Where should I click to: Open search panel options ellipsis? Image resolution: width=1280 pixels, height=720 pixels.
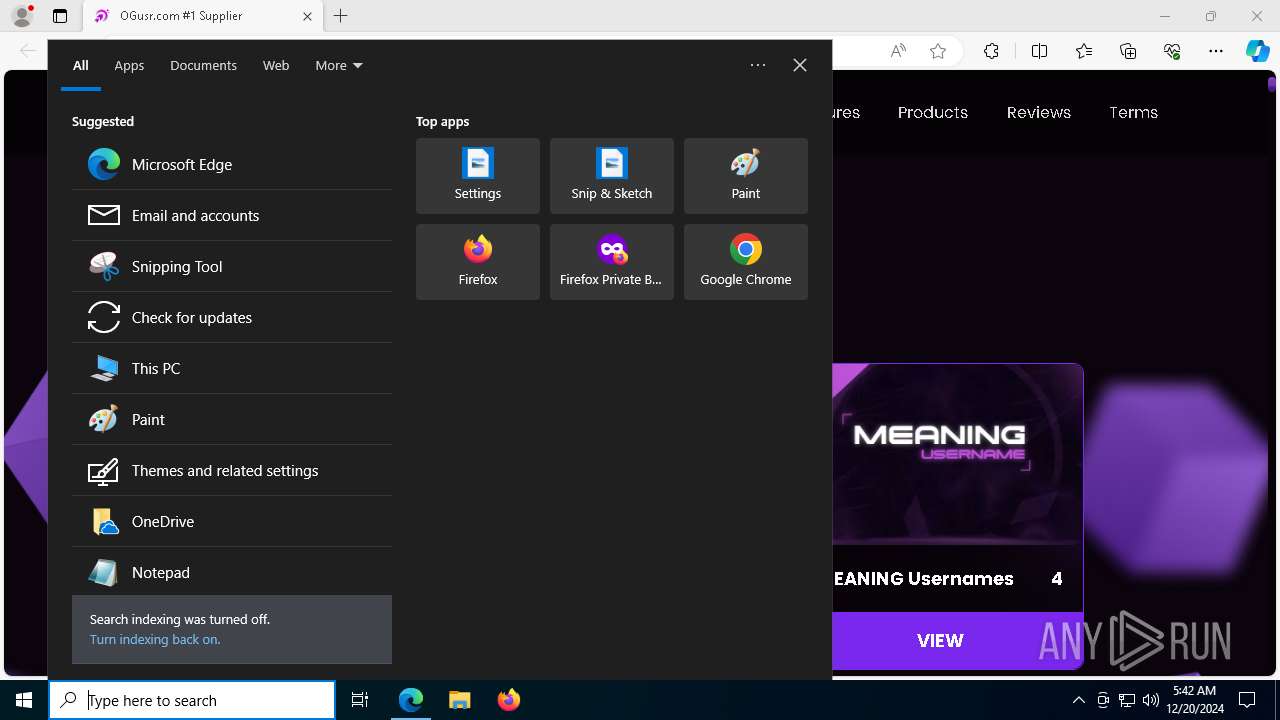click(x=758, y=65)
